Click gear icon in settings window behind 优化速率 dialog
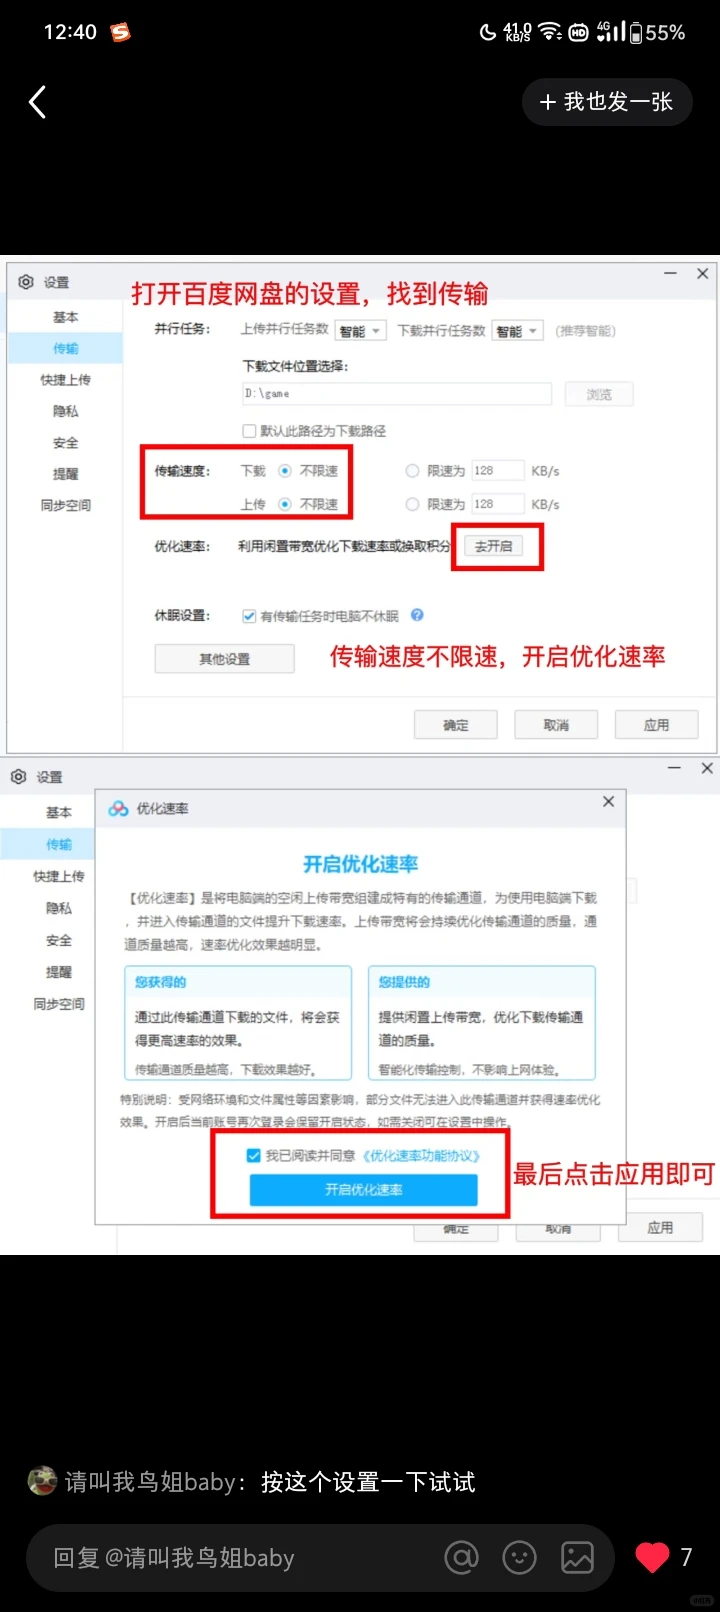The height and width of the screenshot is (1612, 720). (18, 777)
